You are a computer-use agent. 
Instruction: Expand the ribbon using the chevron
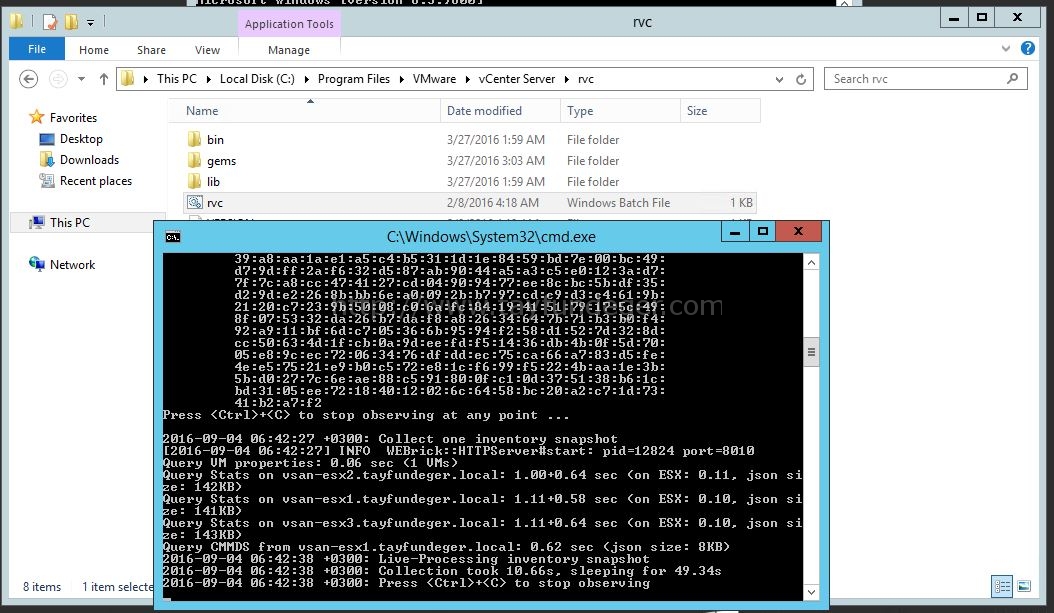1006,48
